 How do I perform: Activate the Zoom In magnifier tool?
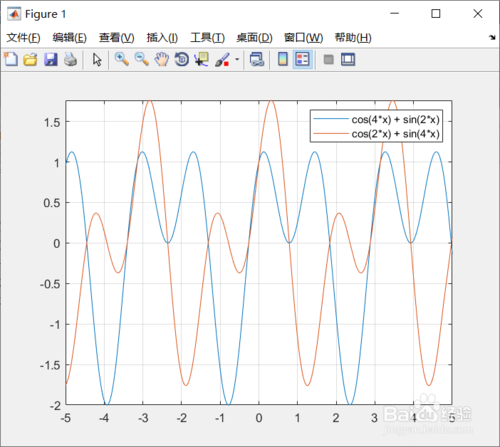[x=122, y=60]
